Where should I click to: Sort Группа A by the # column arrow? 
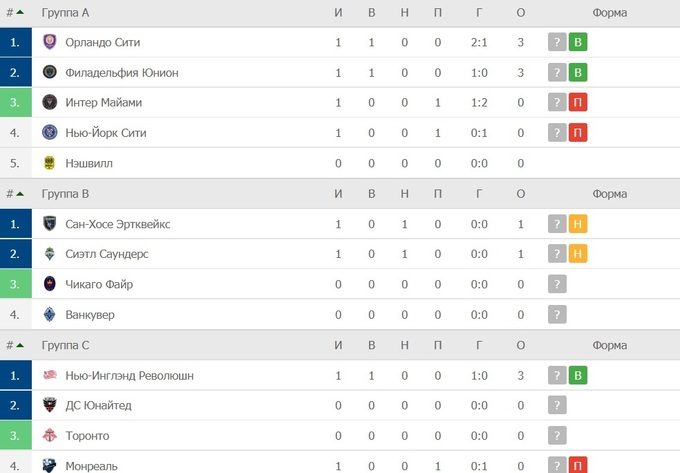pos(14,13)
